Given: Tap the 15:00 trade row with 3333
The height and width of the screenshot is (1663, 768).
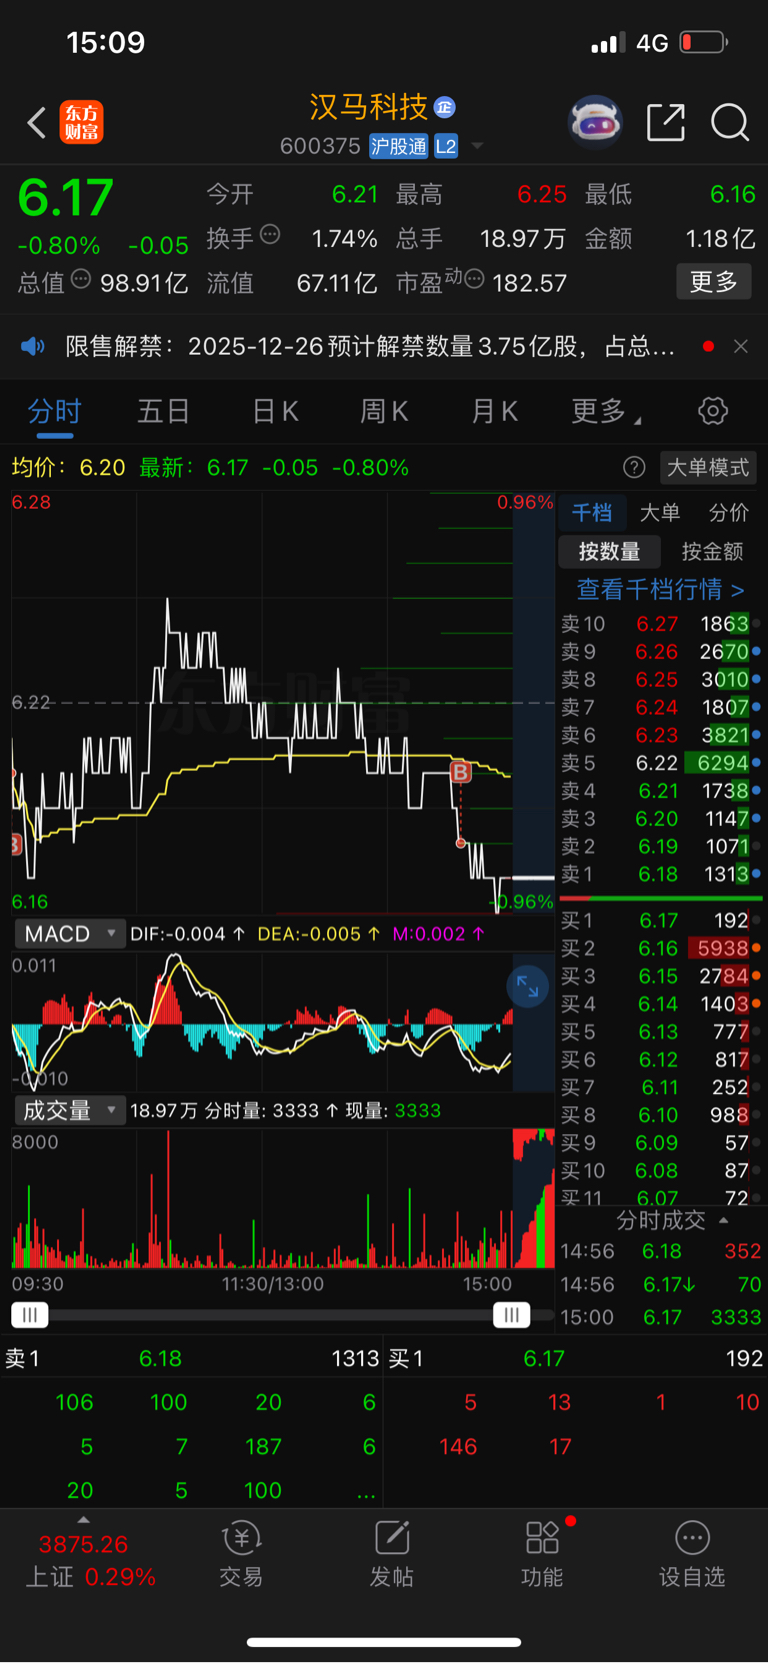Looking at the screenshot, I should click(660, 1317).
